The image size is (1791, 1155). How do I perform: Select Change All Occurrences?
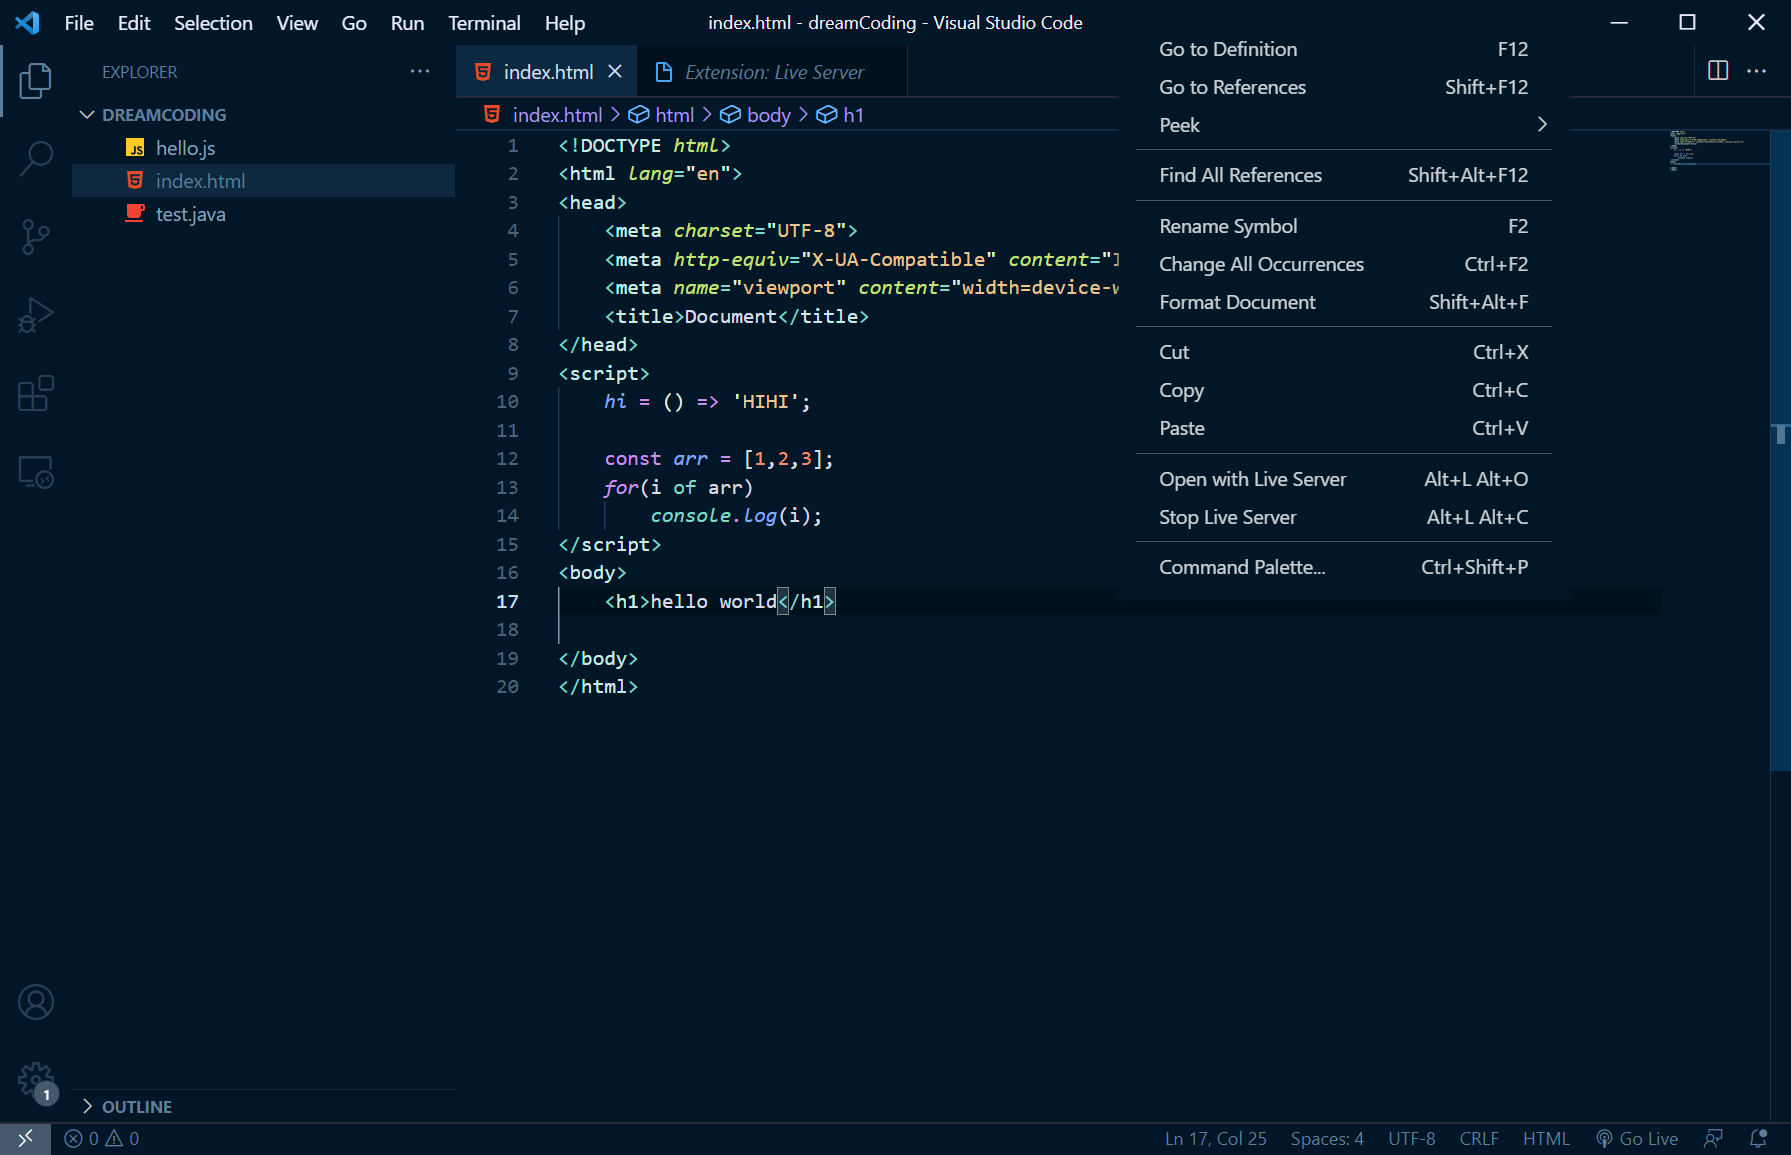point(1343,264)
